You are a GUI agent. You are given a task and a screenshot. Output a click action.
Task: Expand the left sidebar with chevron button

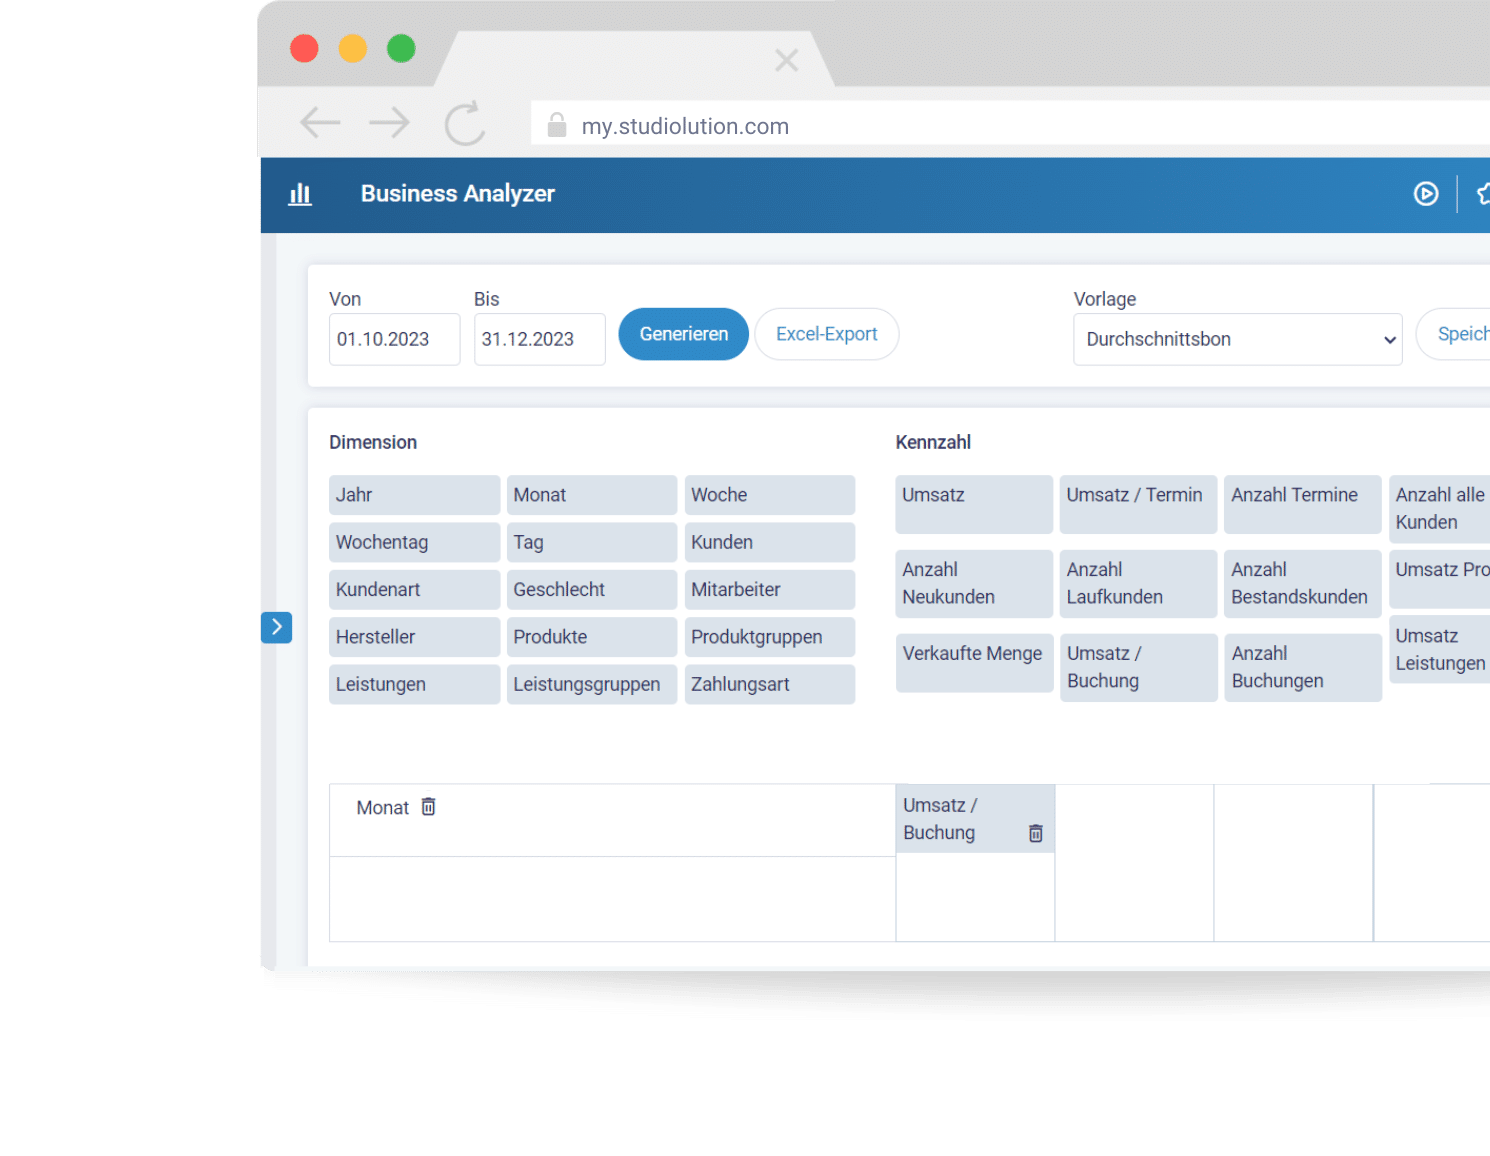(x=276, y=627)
